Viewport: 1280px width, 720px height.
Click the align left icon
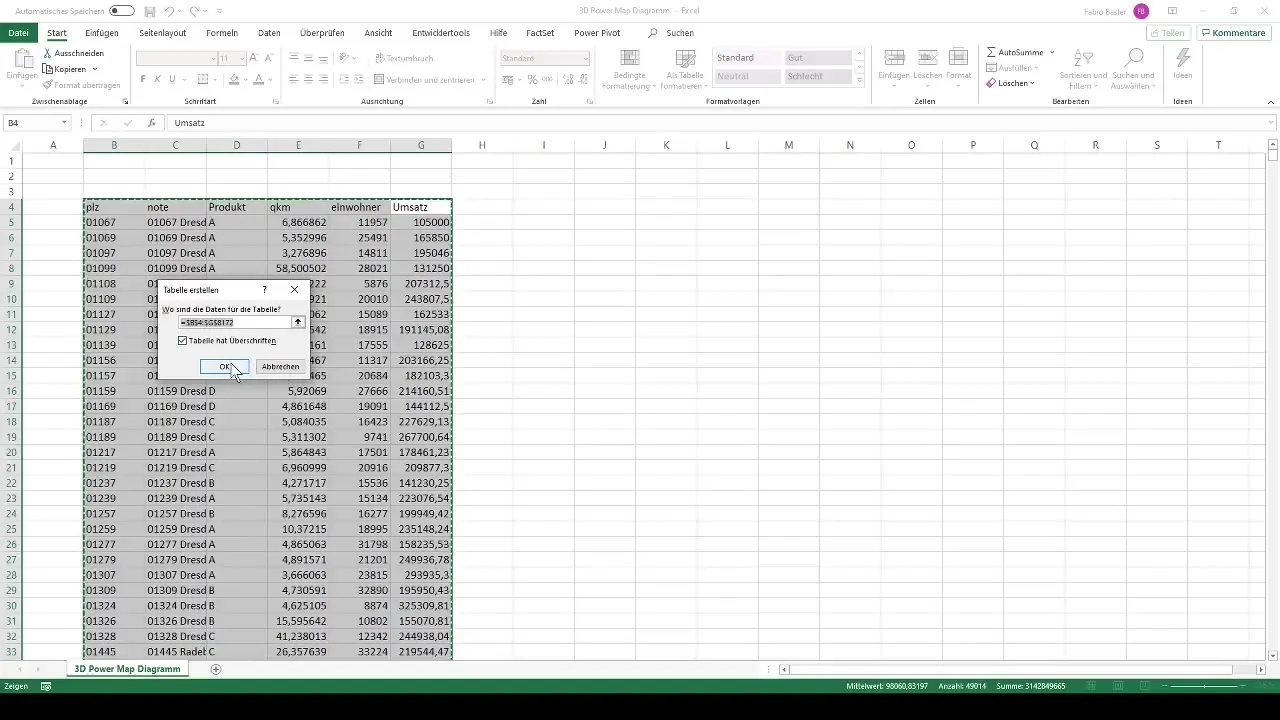click(x=294, y=79)
